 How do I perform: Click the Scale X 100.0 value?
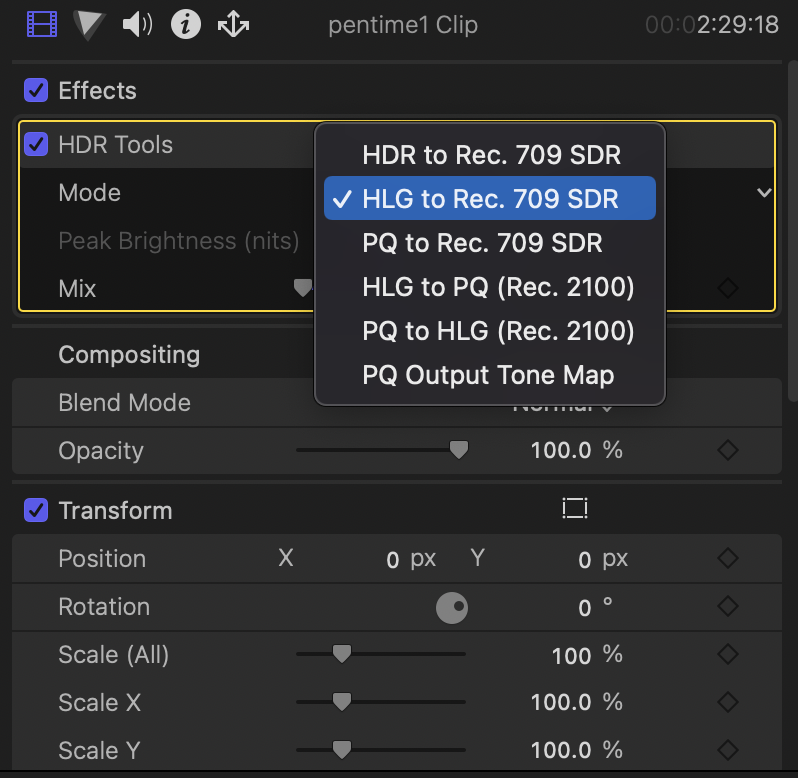tap(560, 703)
